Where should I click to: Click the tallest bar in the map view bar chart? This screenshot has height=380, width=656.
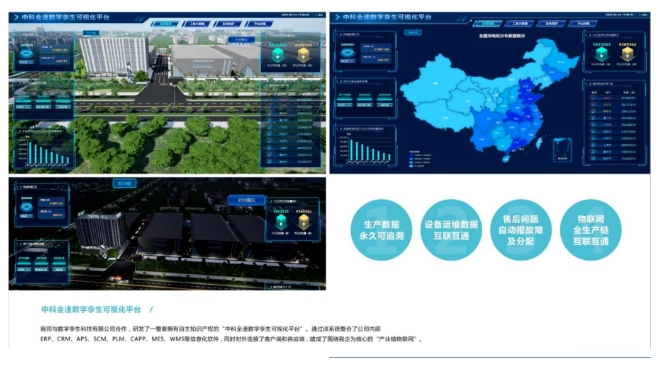[x=351, y=151]
